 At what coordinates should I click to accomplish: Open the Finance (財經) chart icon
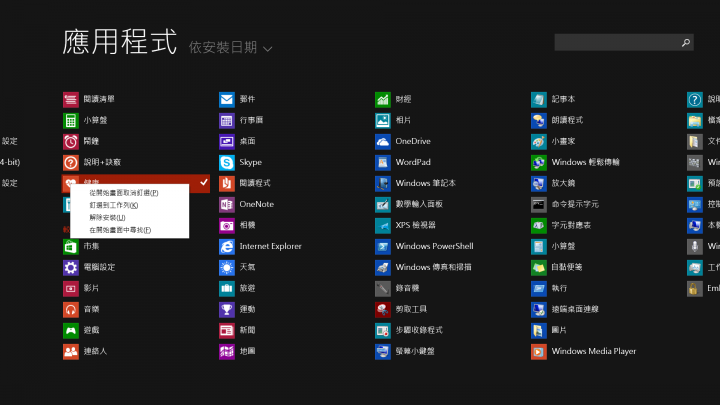click(383, 99)
